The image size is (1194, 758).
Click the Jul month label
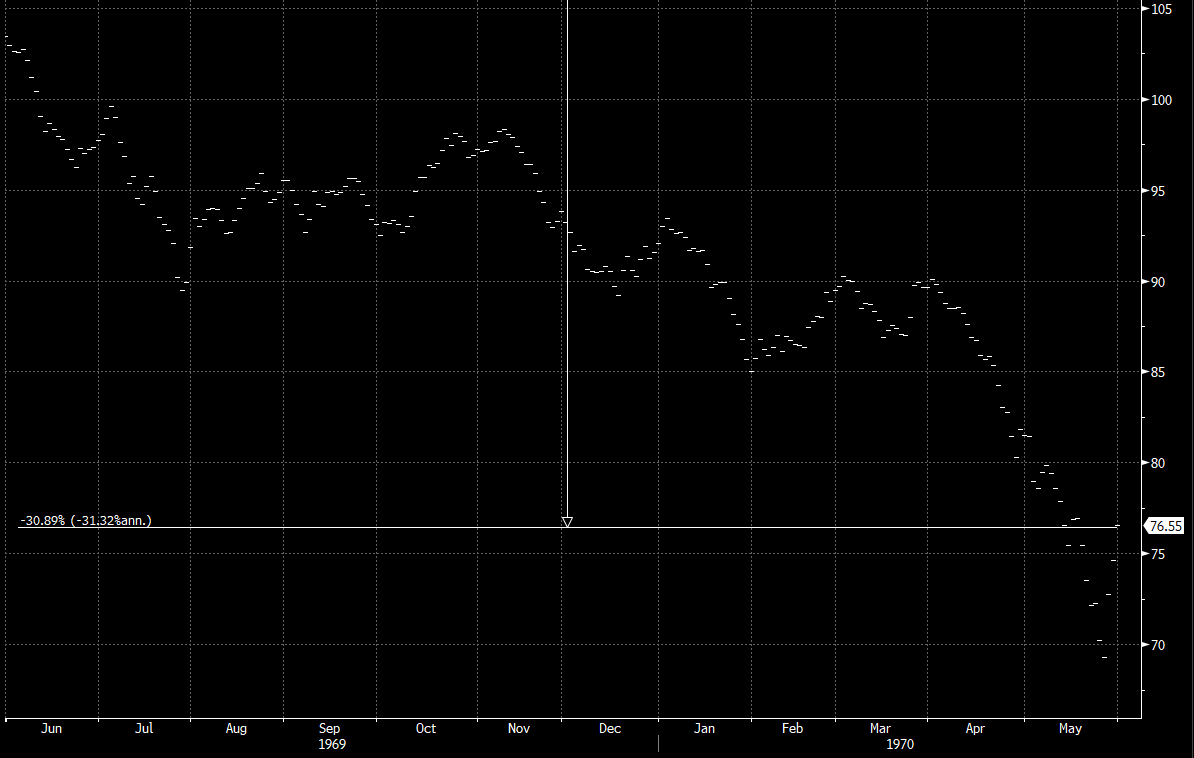[x=144, y=728]
